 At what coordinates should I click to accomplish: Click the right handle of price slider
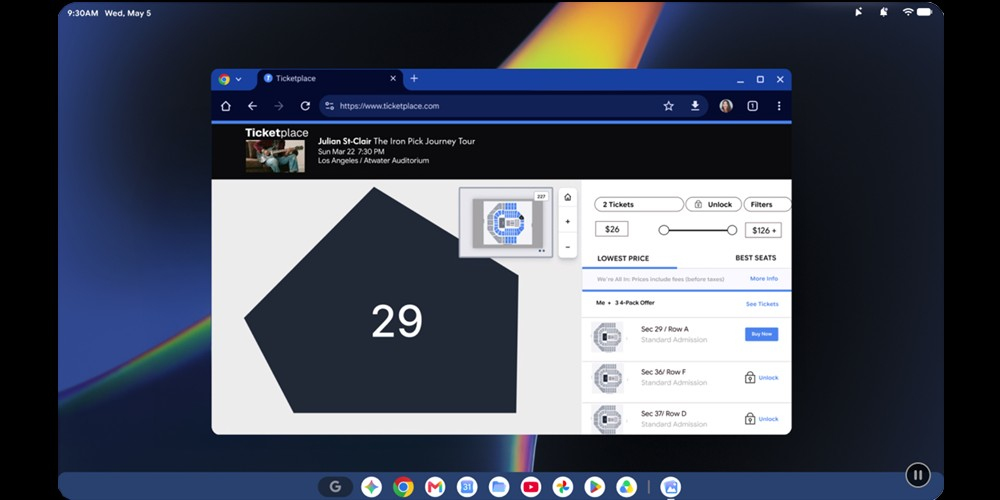click(732, 230)
